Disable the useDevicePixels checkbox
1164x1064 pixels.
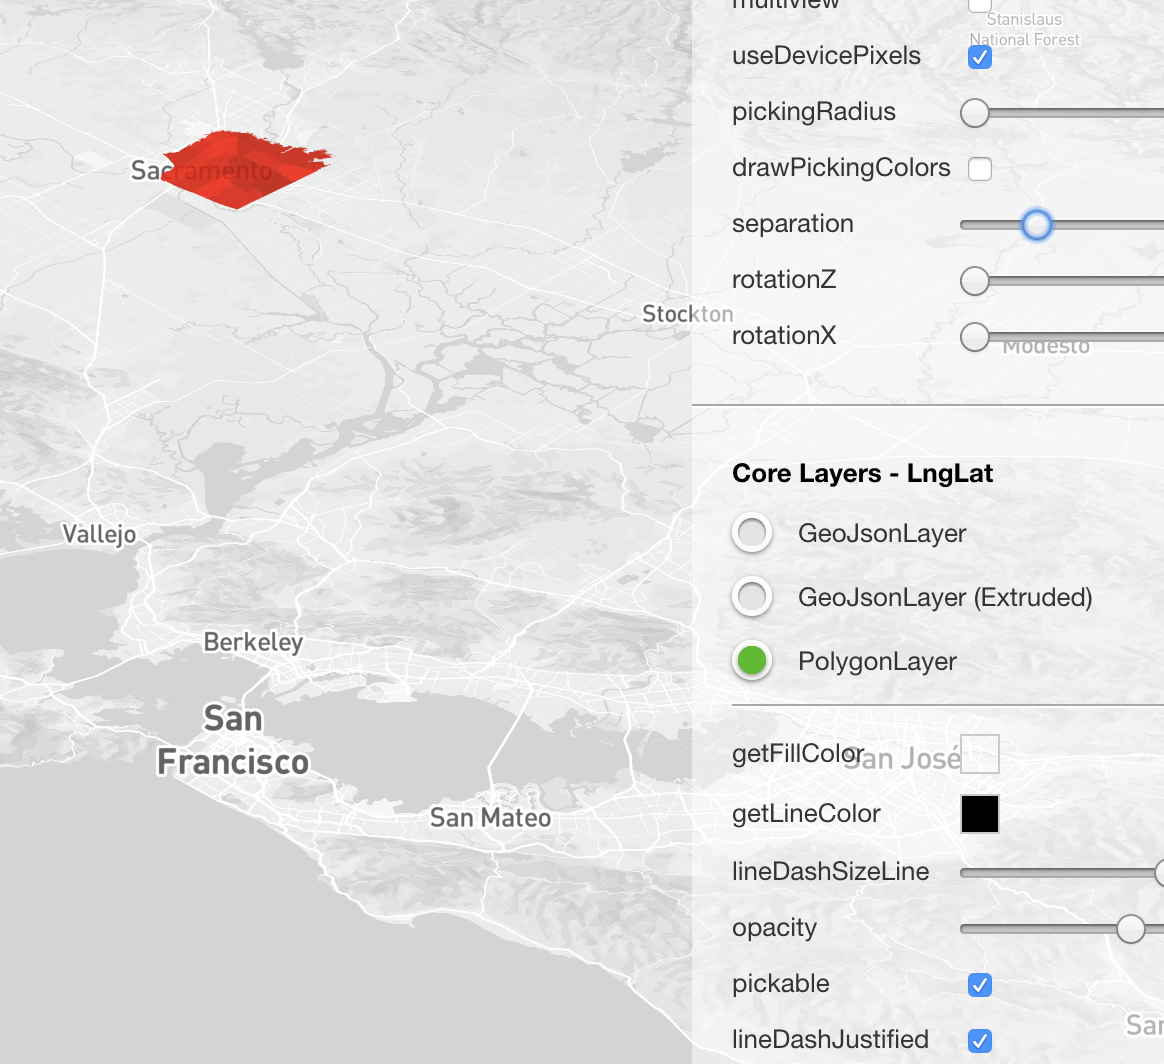click(x=980, y=57)
